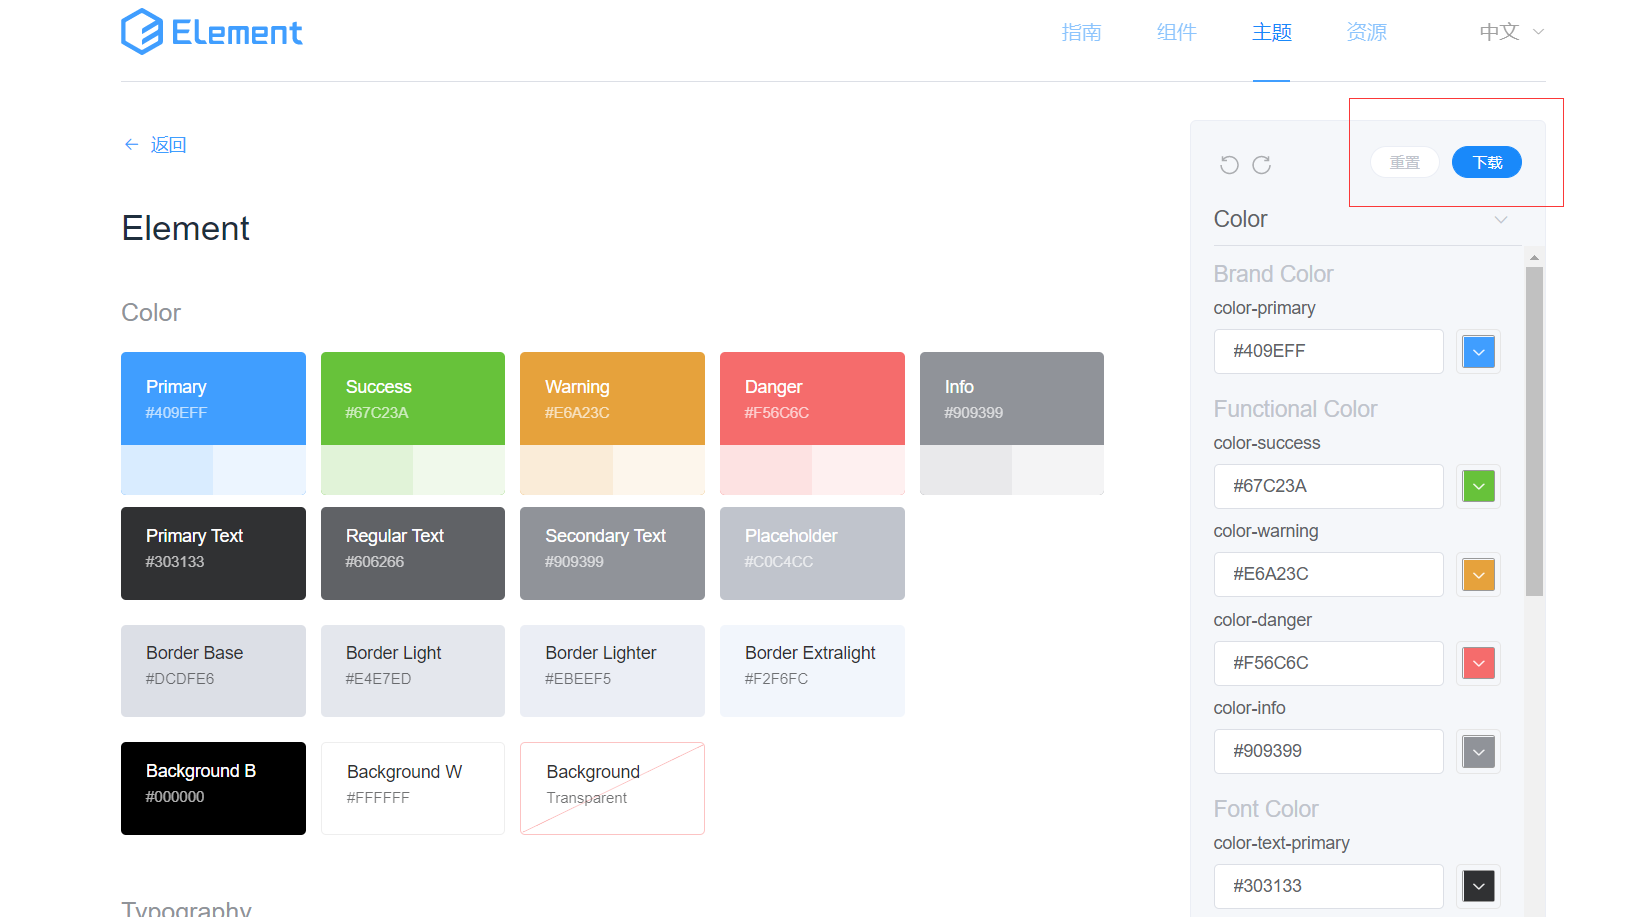
Task: Click the Element logo icon
Action: pos(142,32)
